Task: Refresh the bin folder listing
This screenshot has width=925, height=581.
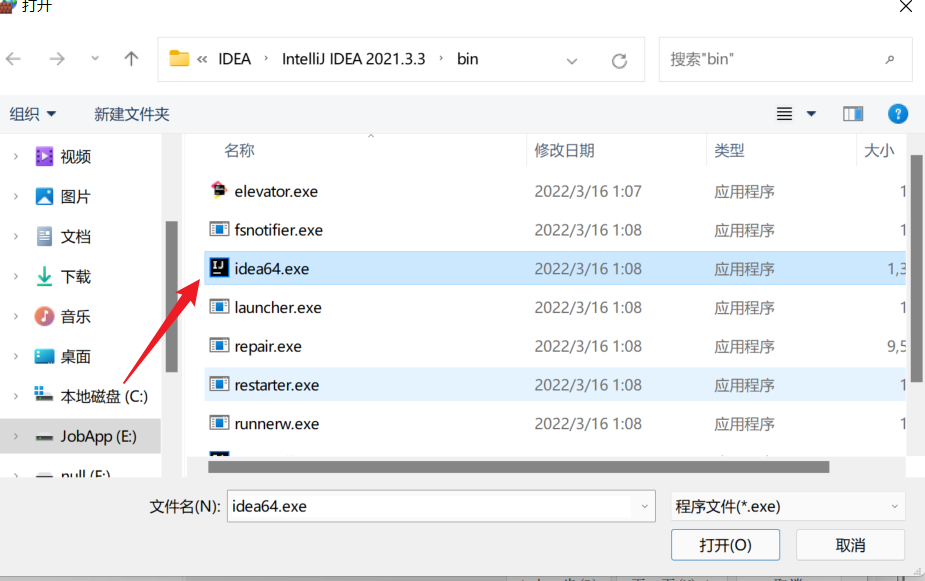Action: pos(619,61)
